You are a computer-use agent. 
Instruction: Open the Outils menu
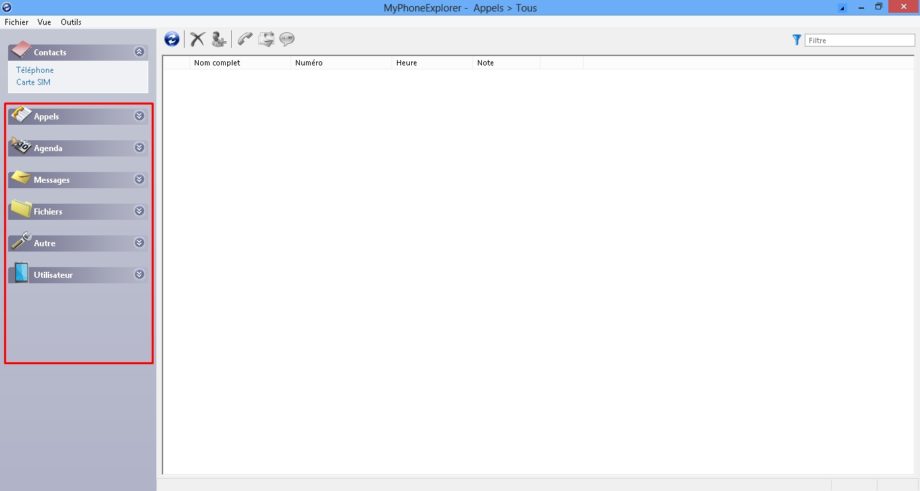click(x=71, y=22)
